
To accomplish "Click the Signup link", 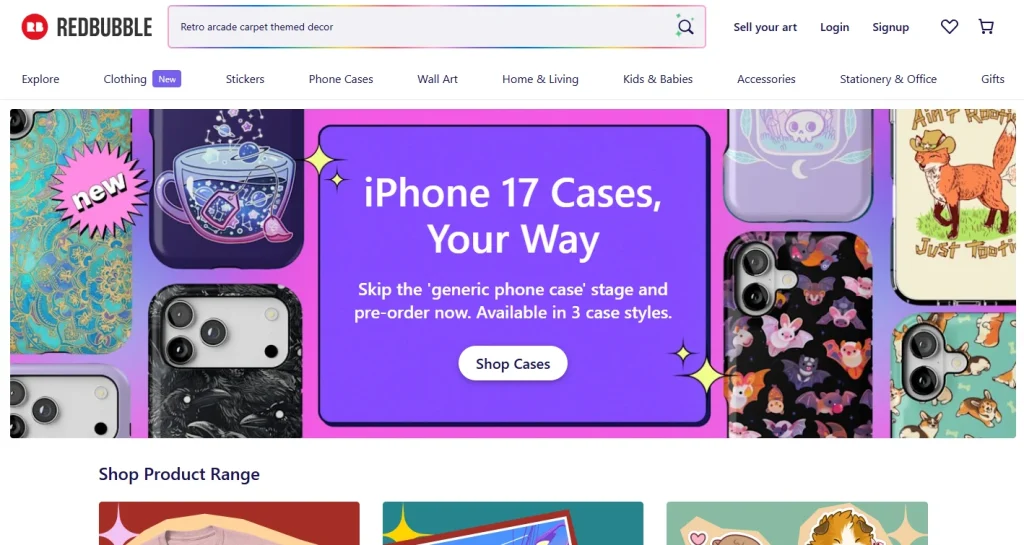I will pyautogui.click(x=890, y=27).
